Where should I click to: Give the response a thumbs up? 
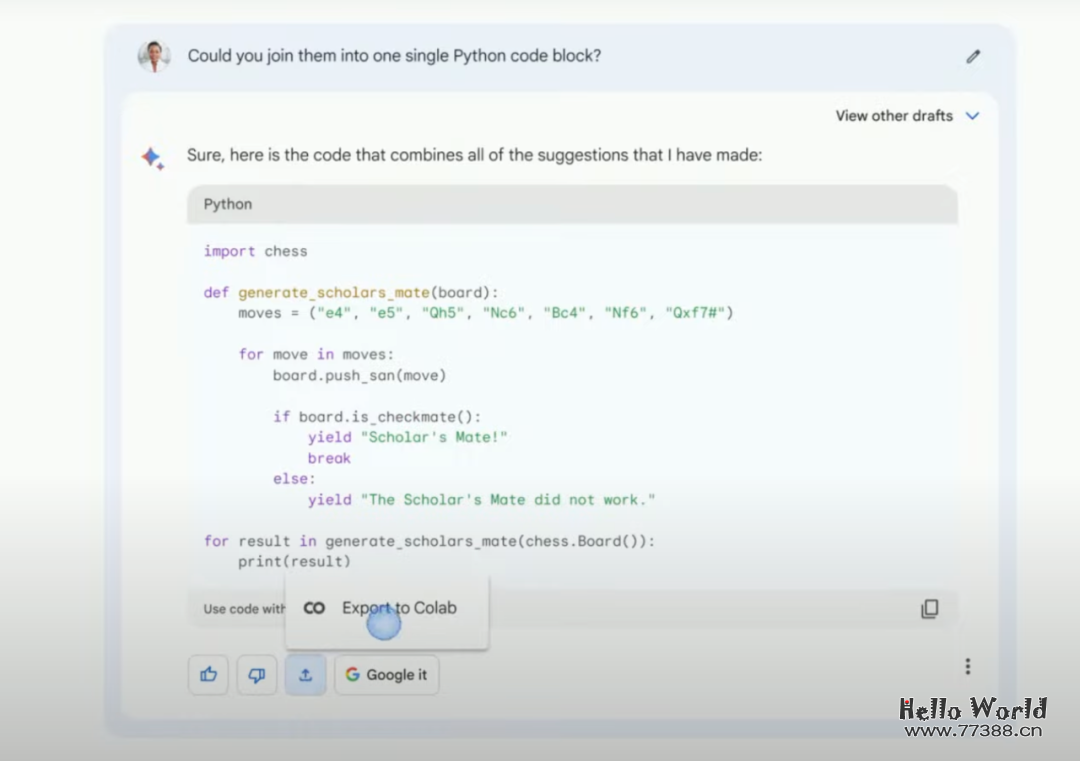coord(209,675)
